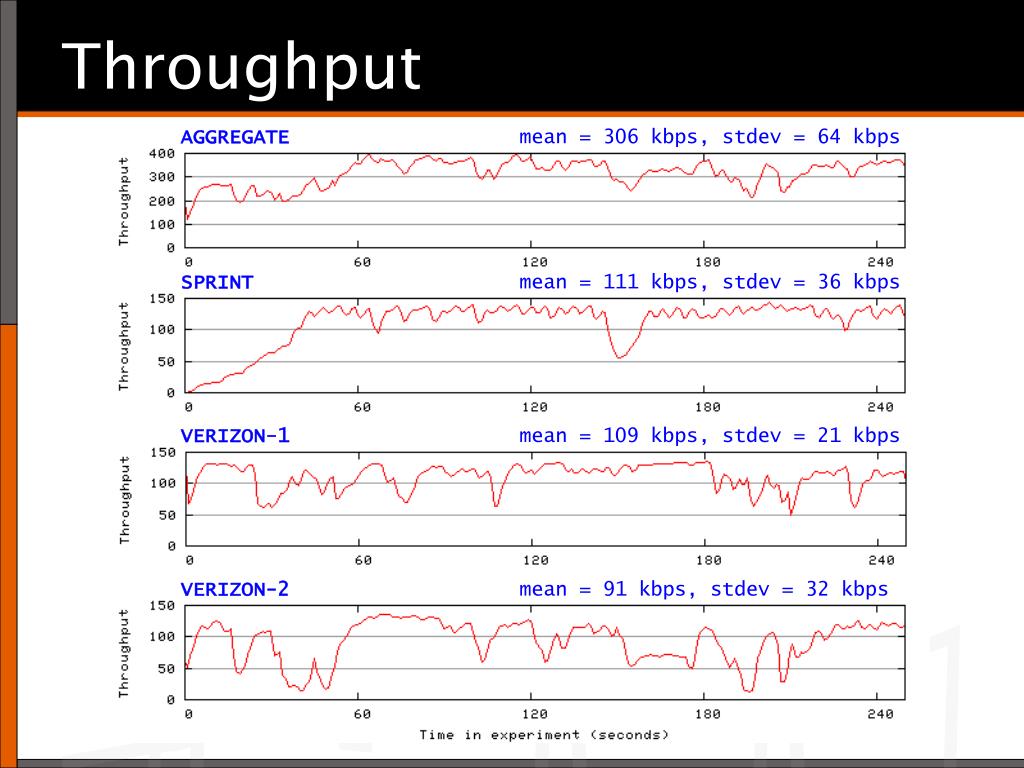The height and width of the screenshot is (768, 1024).
Task: Click the 'mean = 306 kbps, stdev = 64 kbps' text
Action: click(x=709, y=136)
